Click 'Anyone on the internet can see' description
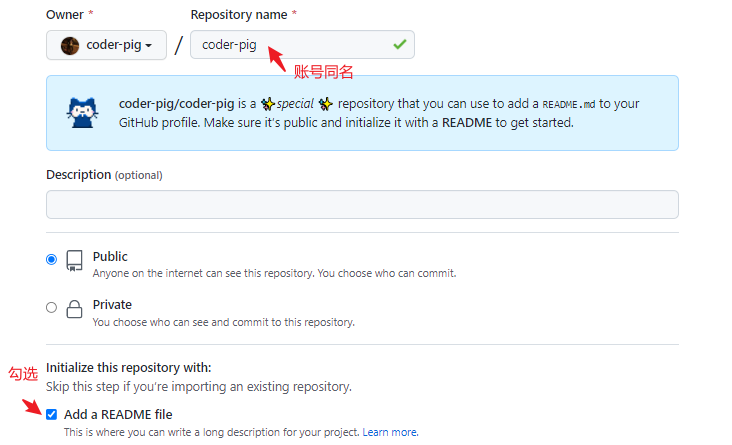Image resolution: width=732 pixels, height=445 pixels. [274, 274]
